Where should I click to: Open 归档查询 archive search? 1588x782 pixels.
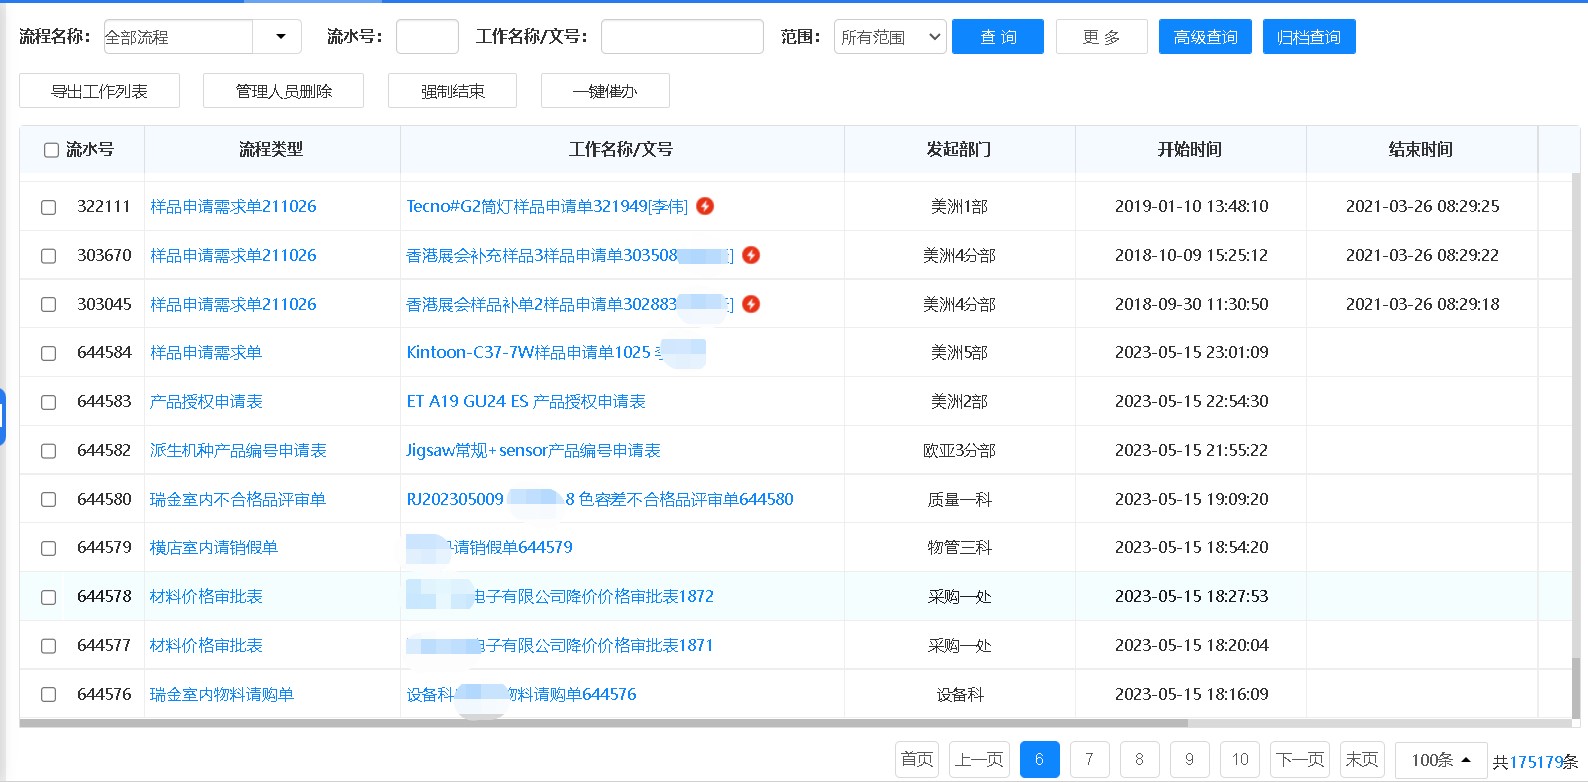tap(1309, 37)
